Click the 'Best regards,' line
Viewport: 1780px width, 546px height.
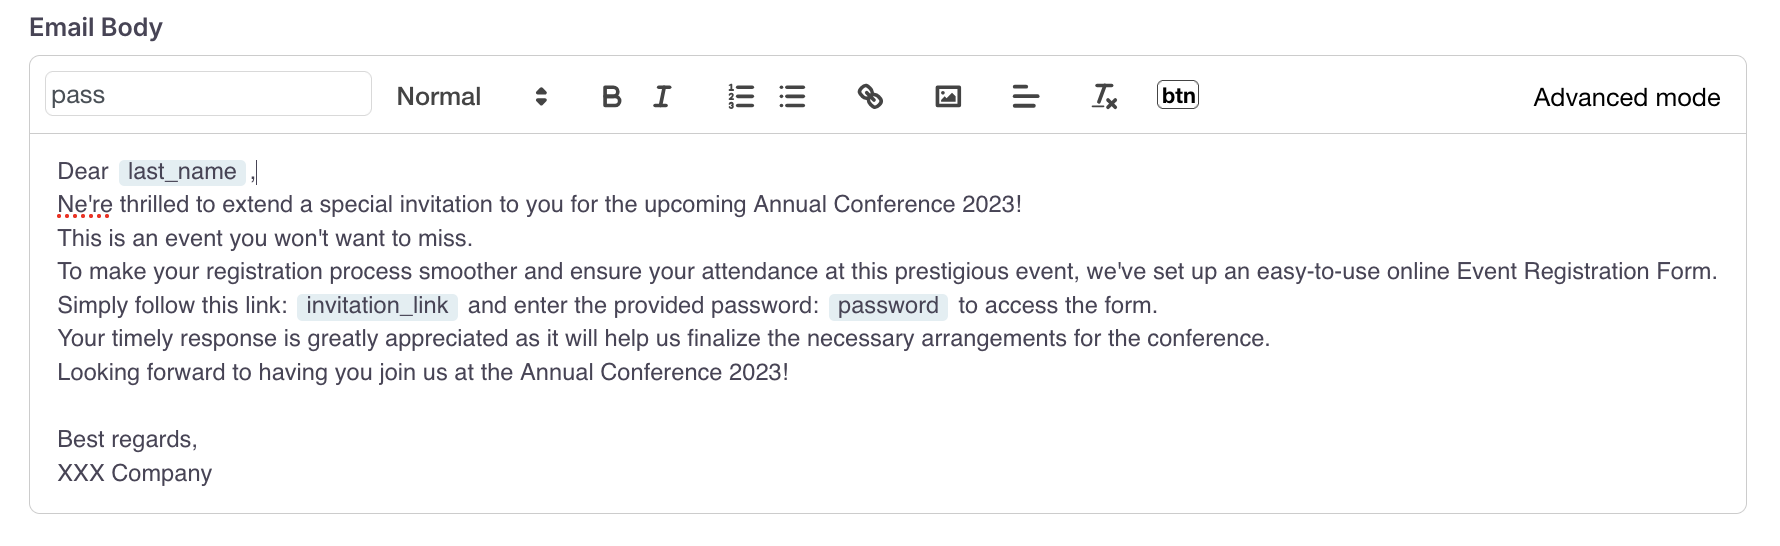127,440
